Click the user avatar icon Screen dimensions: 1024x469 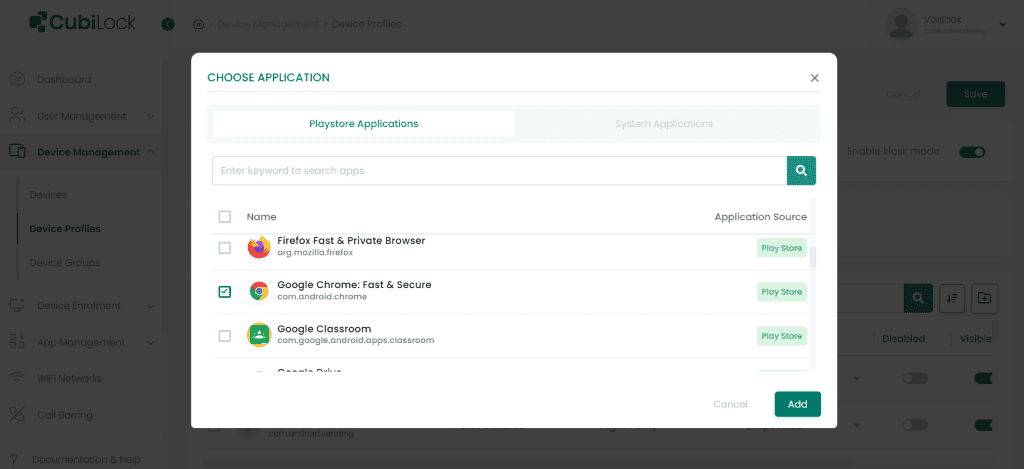point(901,24)
